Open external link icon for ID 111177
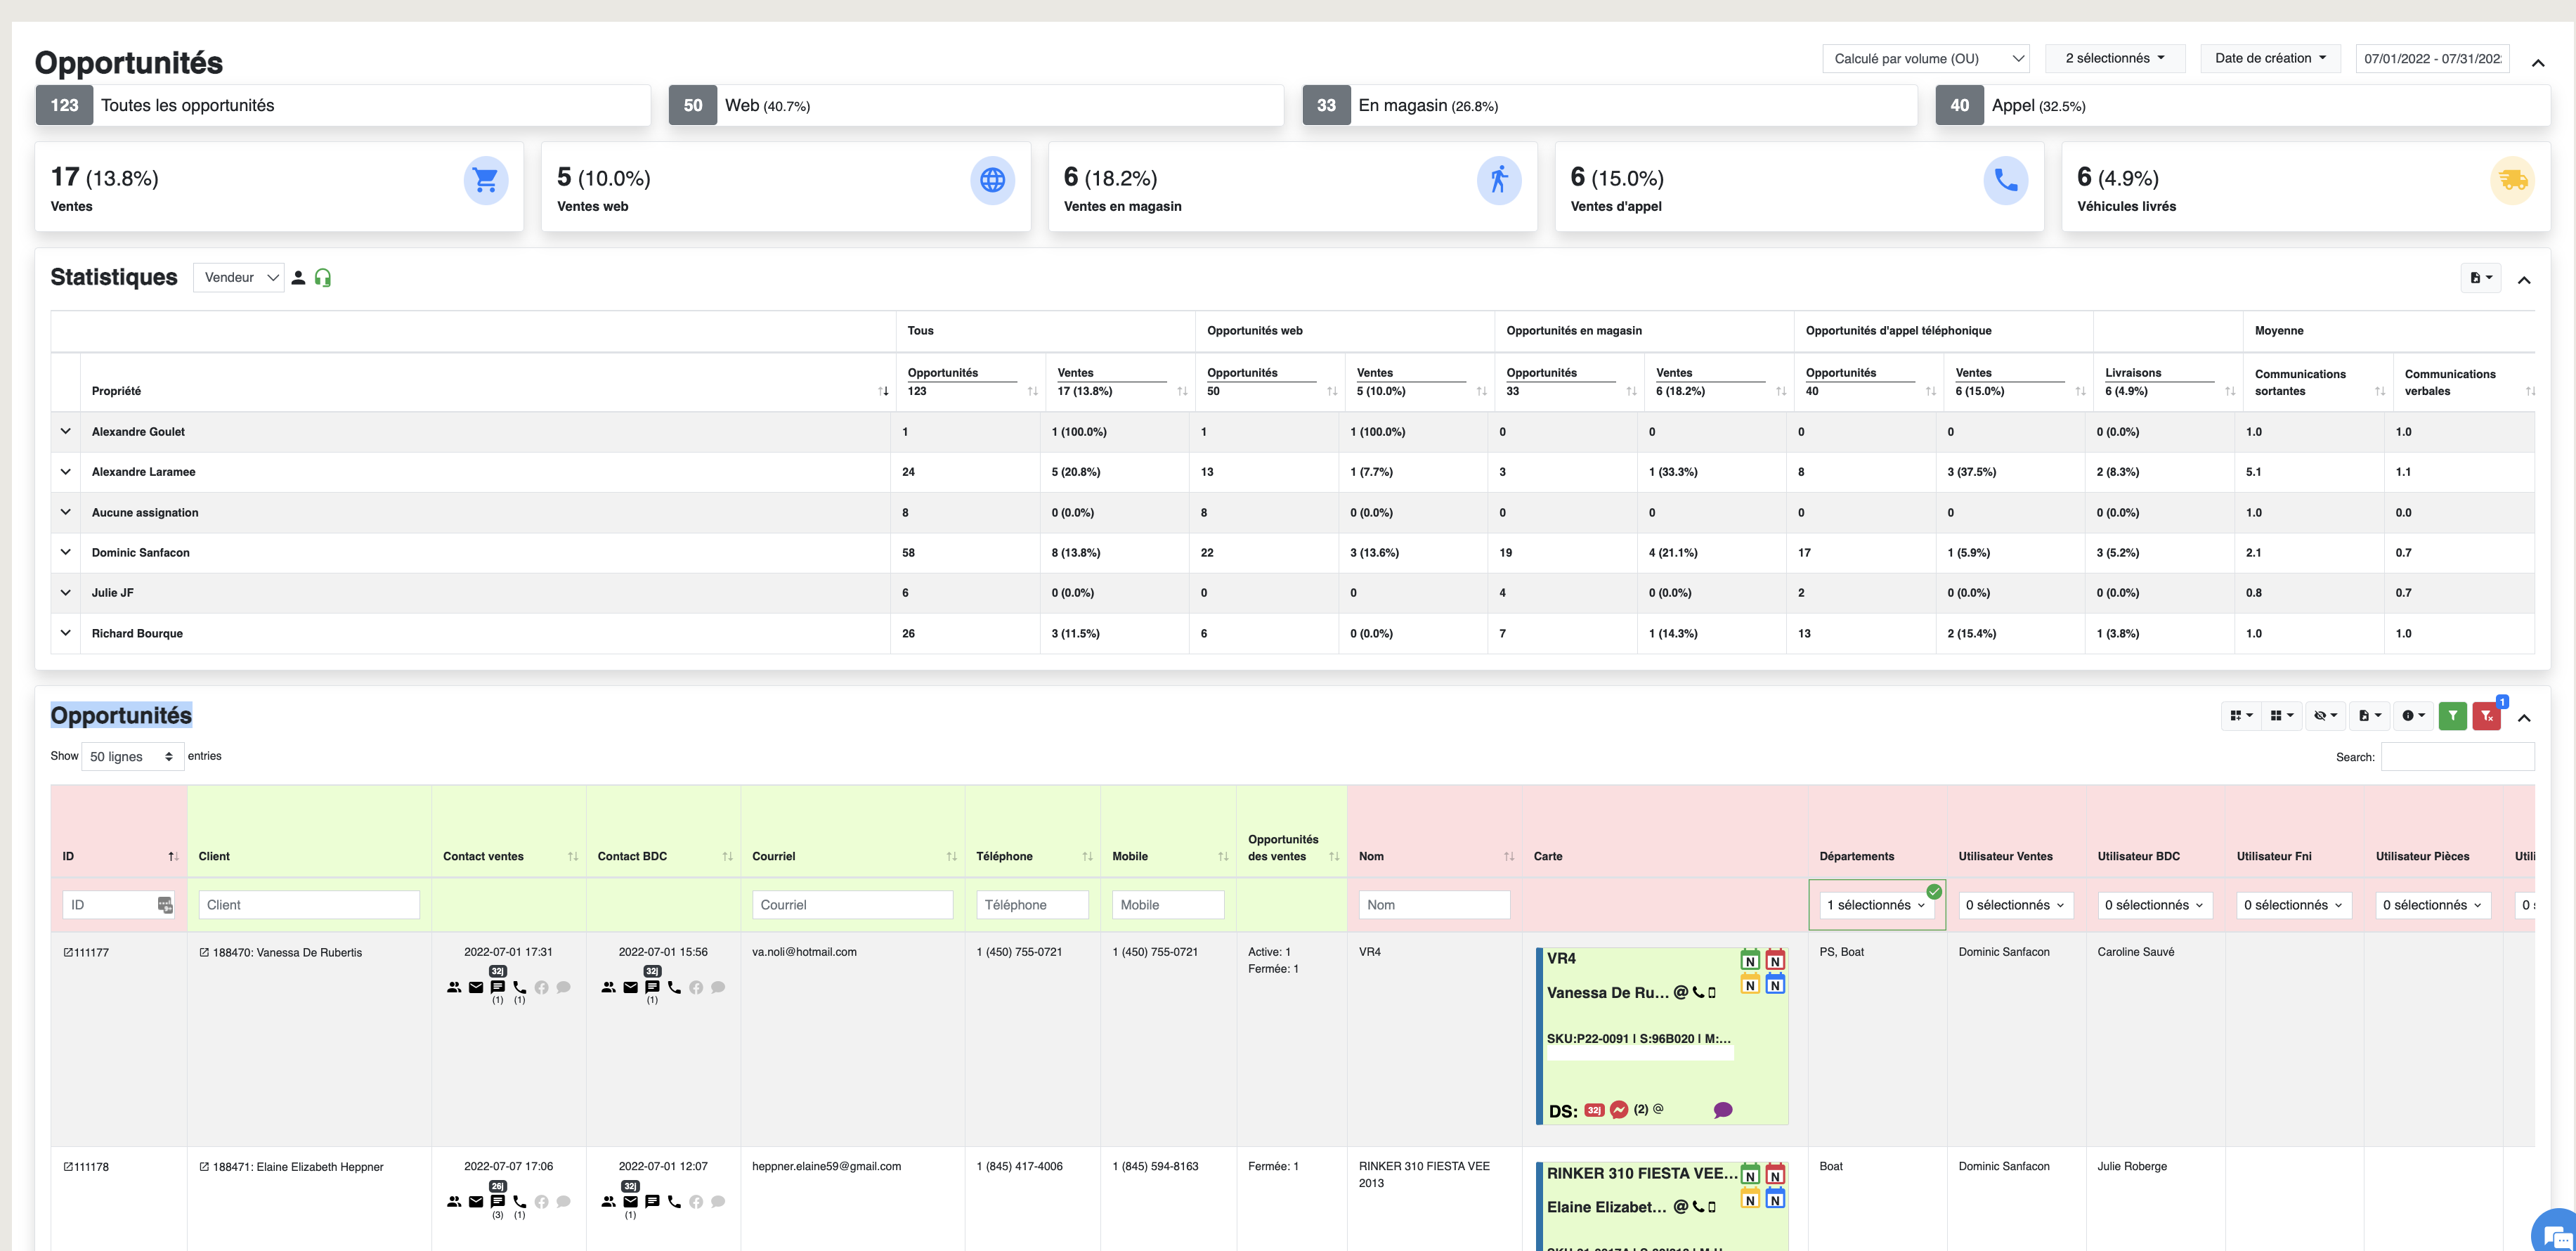Screen dimensions: 2576x1251 [68, 952]
